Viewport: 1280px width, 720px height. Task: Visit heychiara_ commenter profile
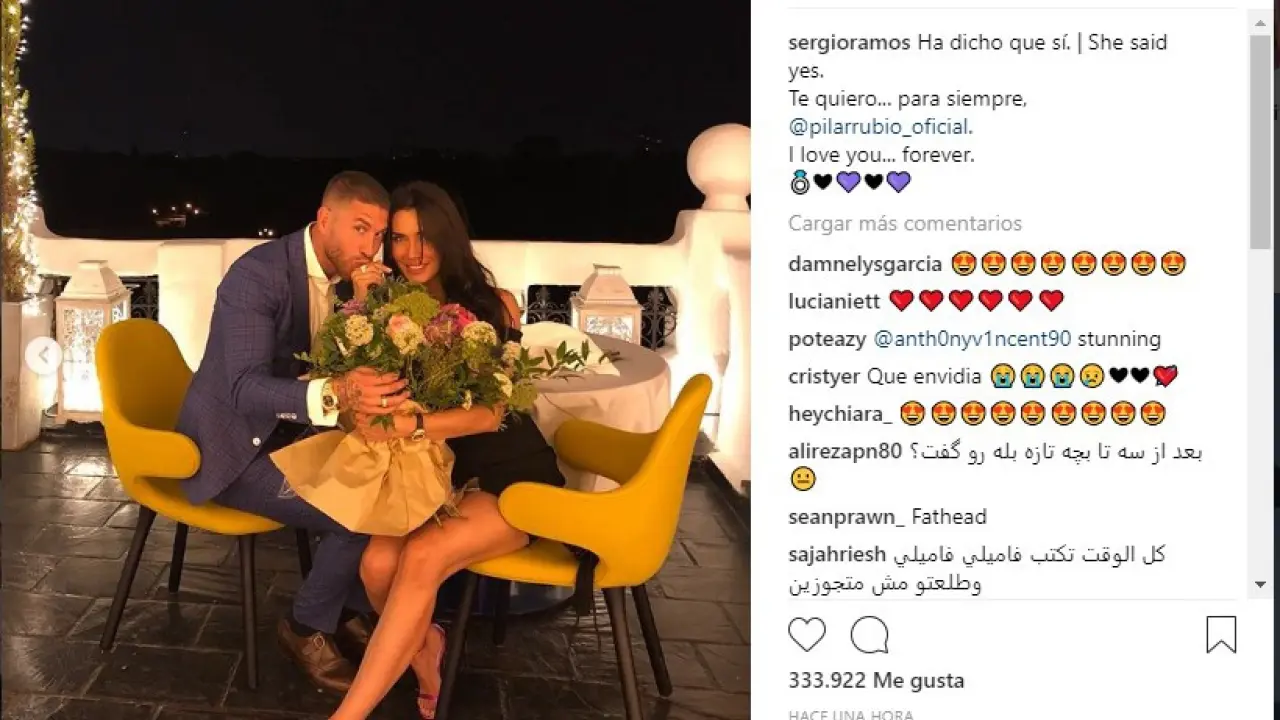point(840,413)
